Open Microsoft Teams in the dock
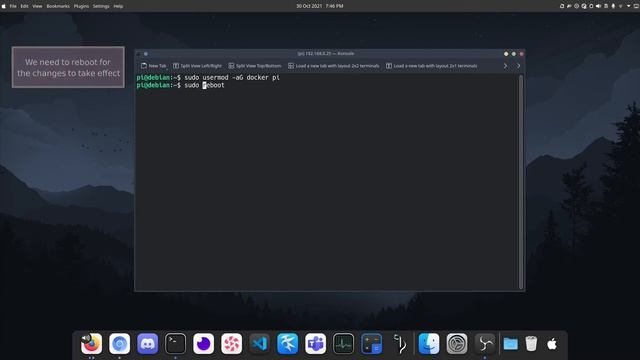The width and height of the screenshot is (640, 360). (316, 344)
